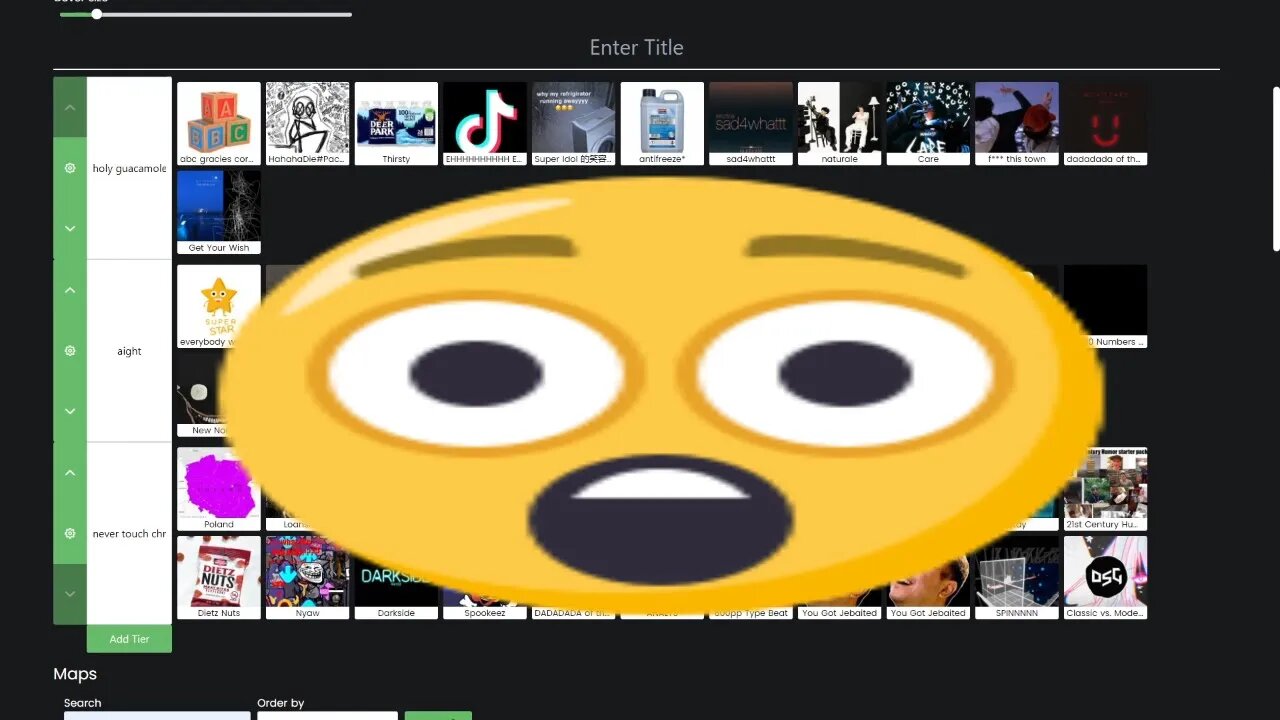
Task: Click the Maps section heading
Action: coord(75,674)
